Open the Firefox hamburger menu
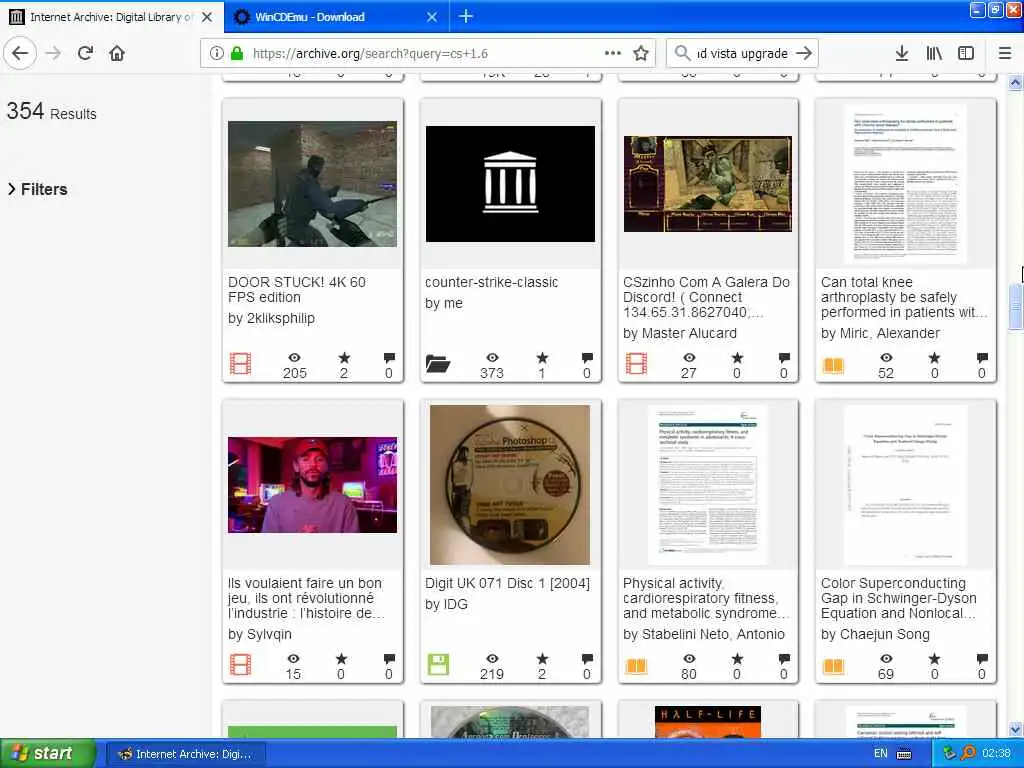Image resolution: width=1024 pixels, height=768 pixels. click(x=1005, y=54)
